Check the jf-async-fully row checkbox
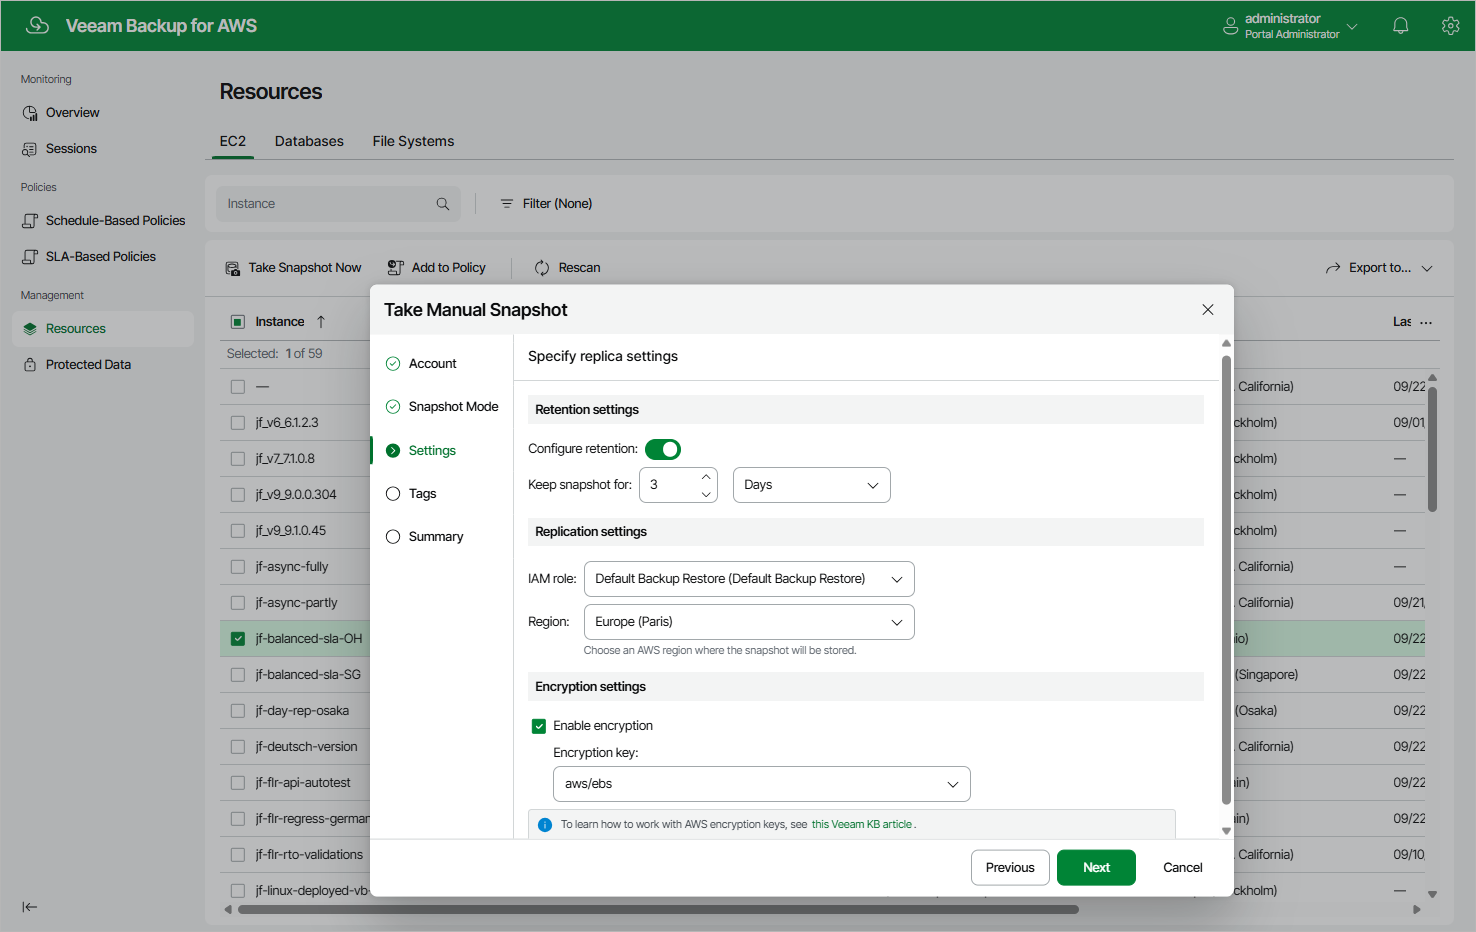The width and height of the screenshot is (1476, 932). (238, 567)
